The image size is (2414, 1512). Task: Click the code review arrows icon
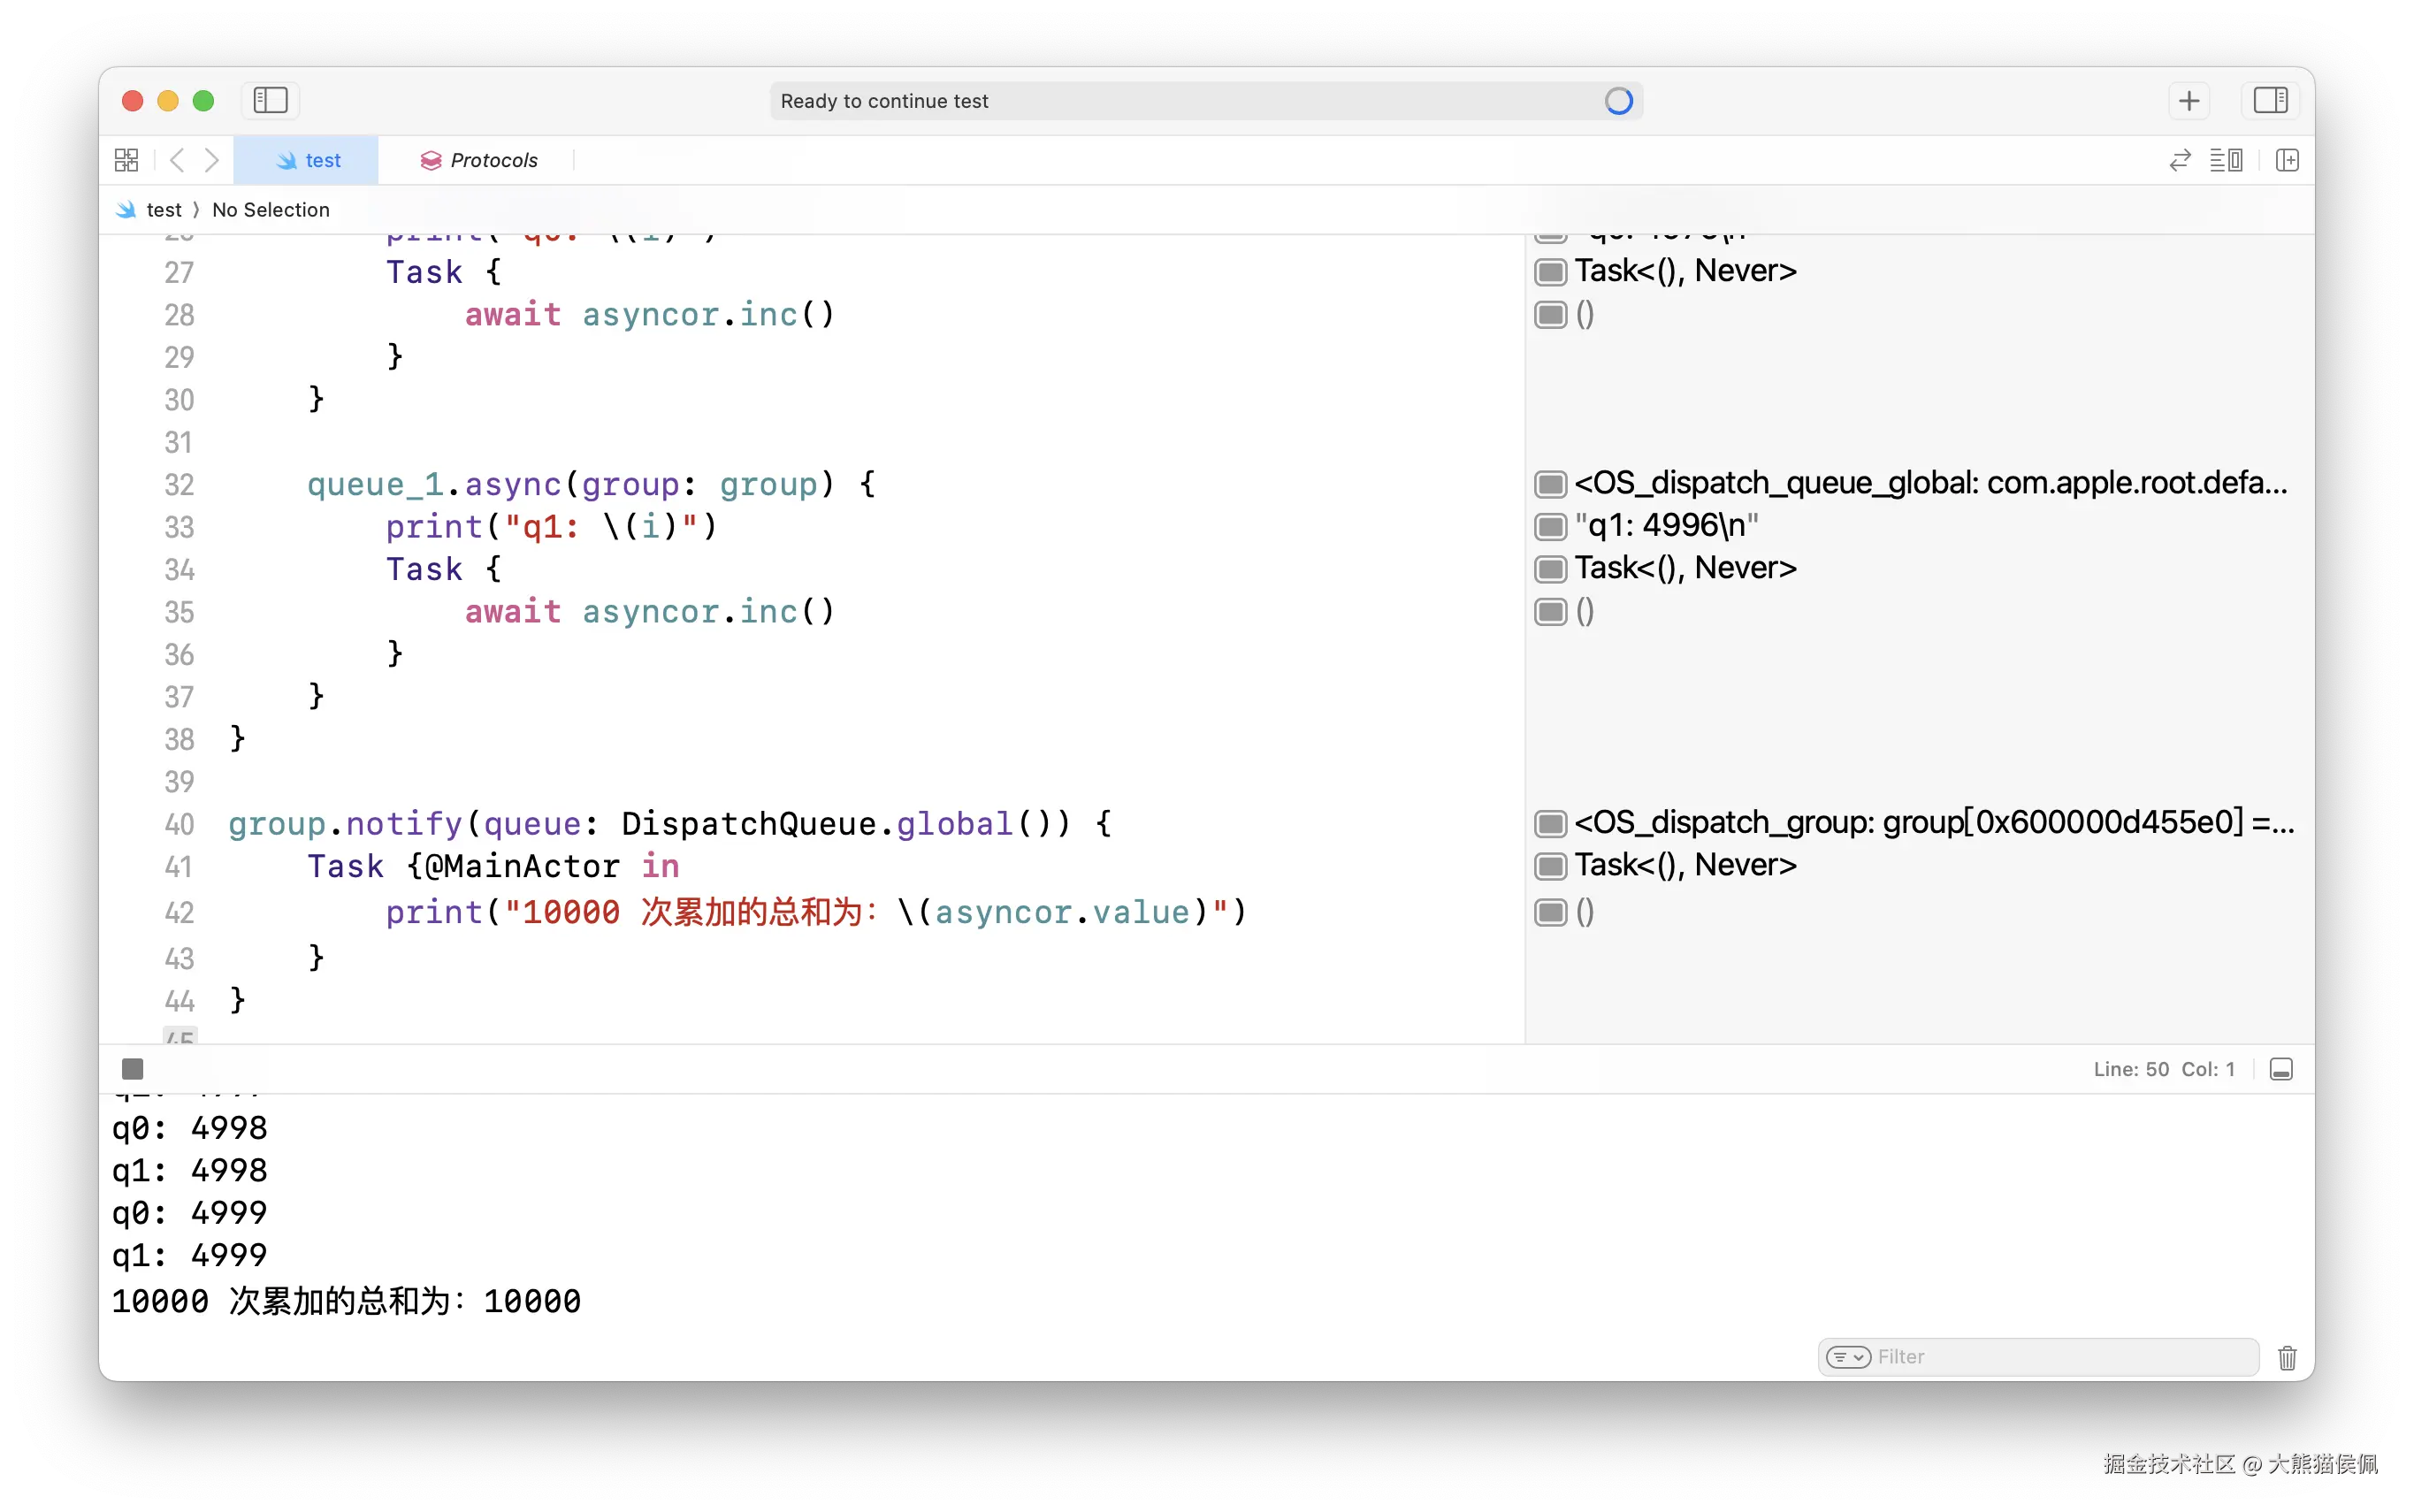2180,160
